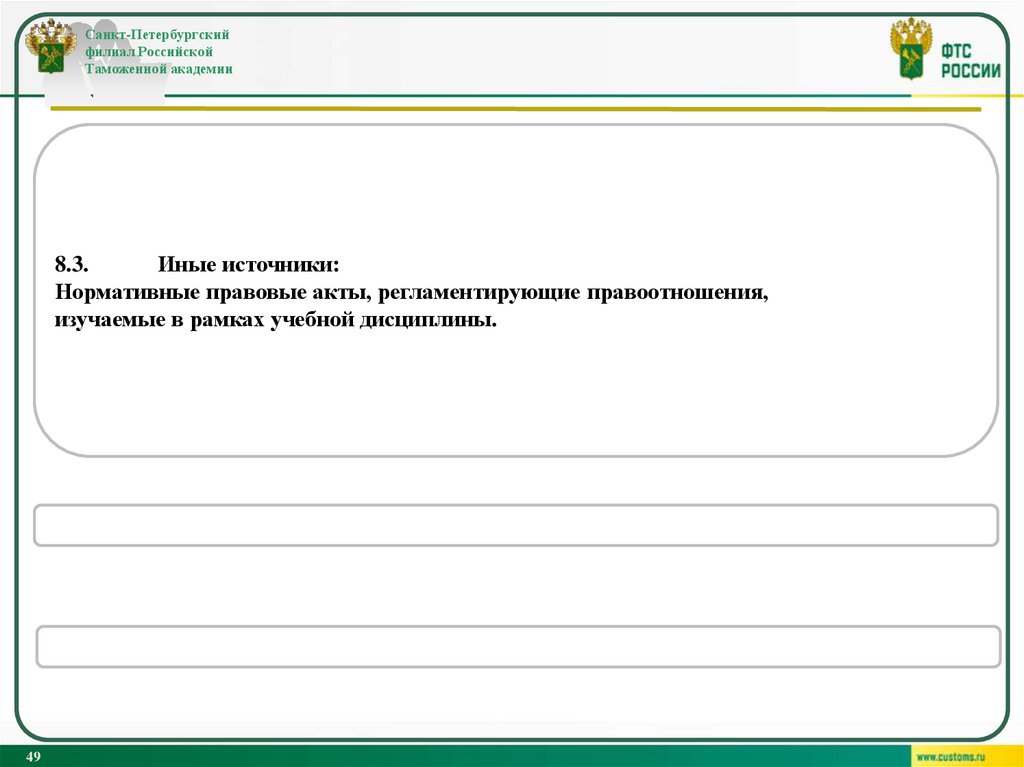Select the "ФТС РОССИИ" logo text
The width and height of the screenshot is (1024, 767).
point(970,61)
